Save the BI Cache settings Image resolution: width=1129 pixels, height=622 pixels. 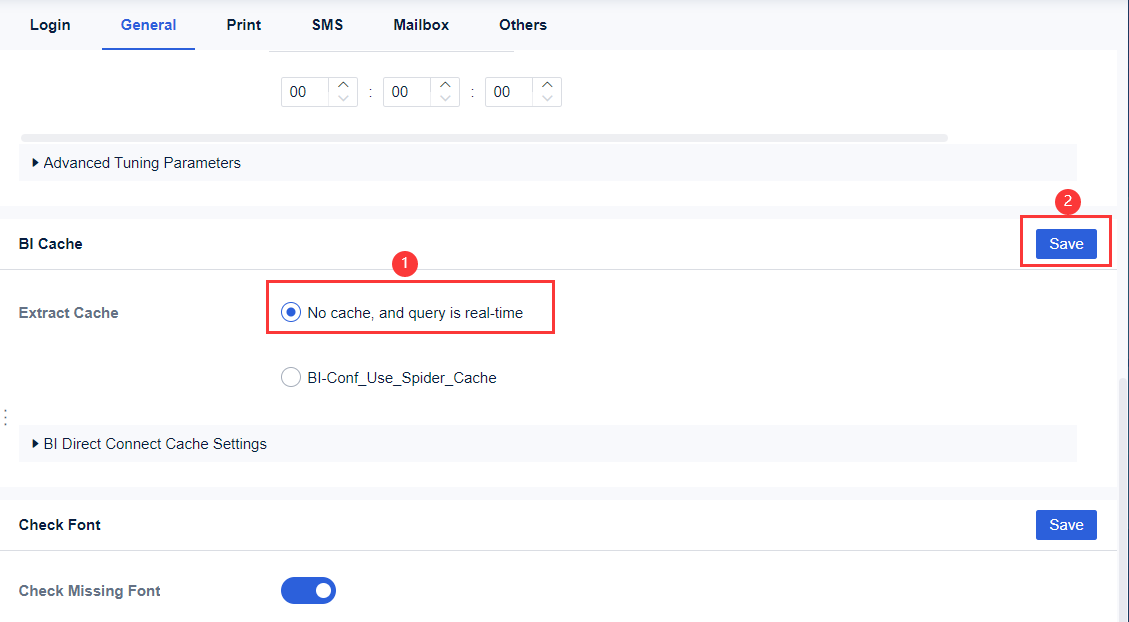tap(1066, 243)
